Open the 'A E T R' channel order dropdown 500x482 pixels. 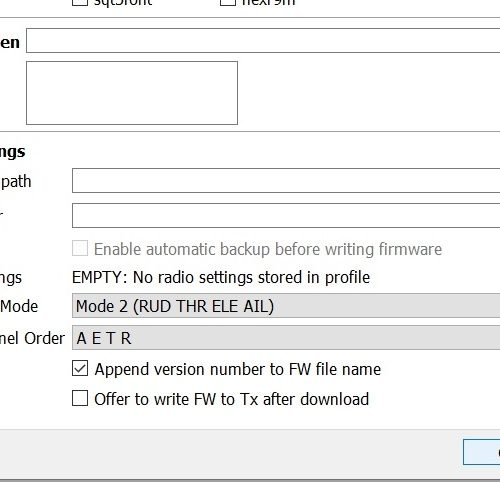click(x=286, y=338)
